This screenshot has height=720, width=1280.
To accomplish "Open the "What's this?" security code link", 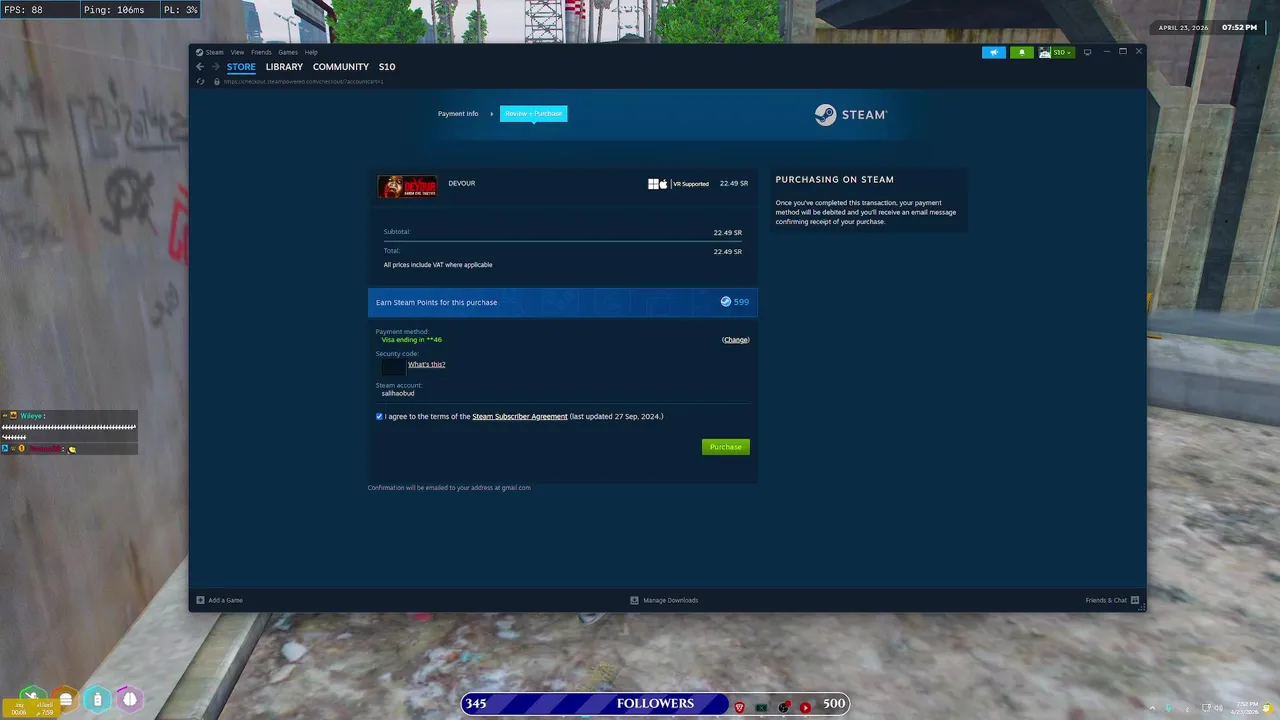I will (426, 364).
